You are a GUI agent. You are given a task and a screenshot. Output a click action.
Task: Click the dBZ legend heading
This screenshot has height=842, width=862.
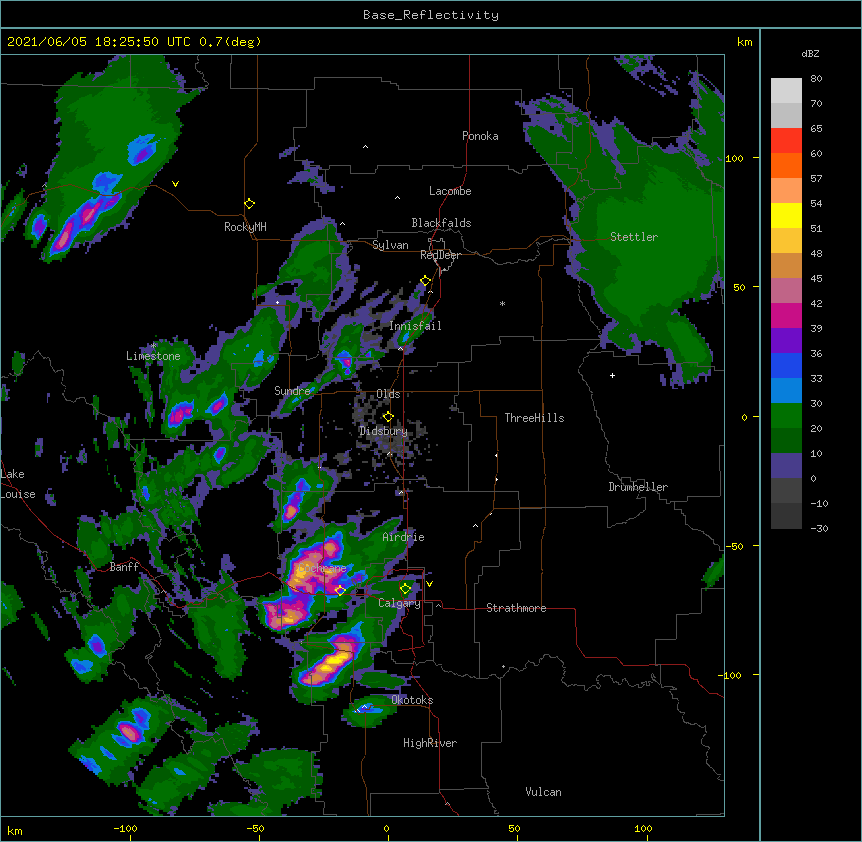point(810,53)
